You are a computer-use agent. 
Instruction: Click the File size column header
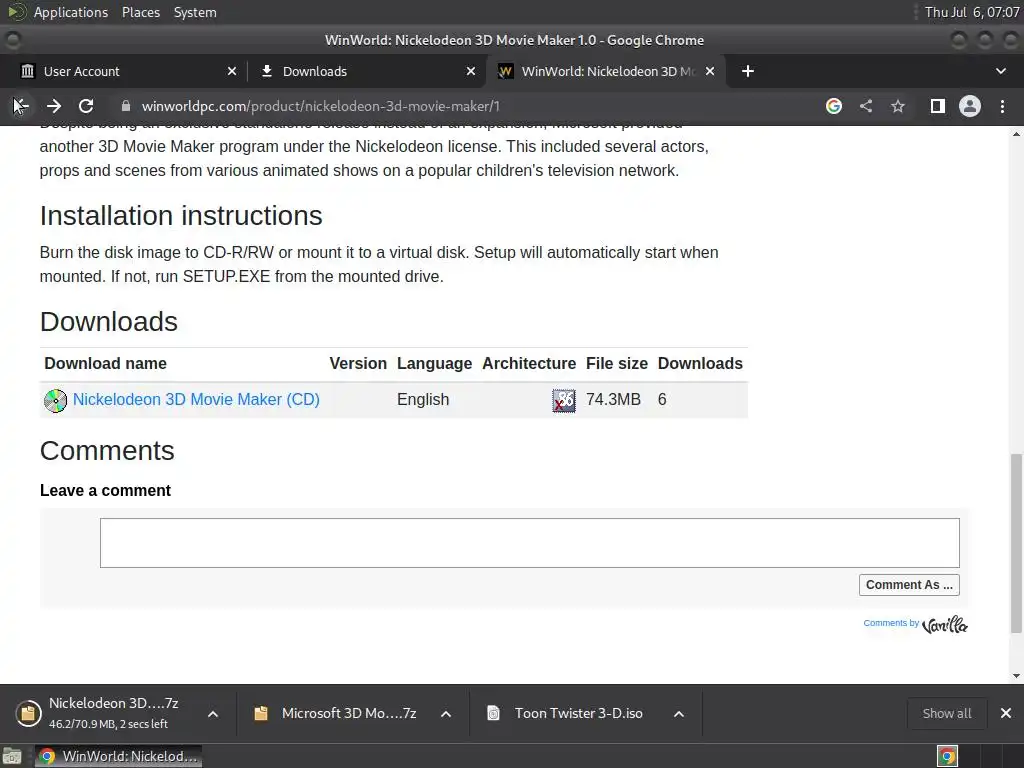[616, 363]
